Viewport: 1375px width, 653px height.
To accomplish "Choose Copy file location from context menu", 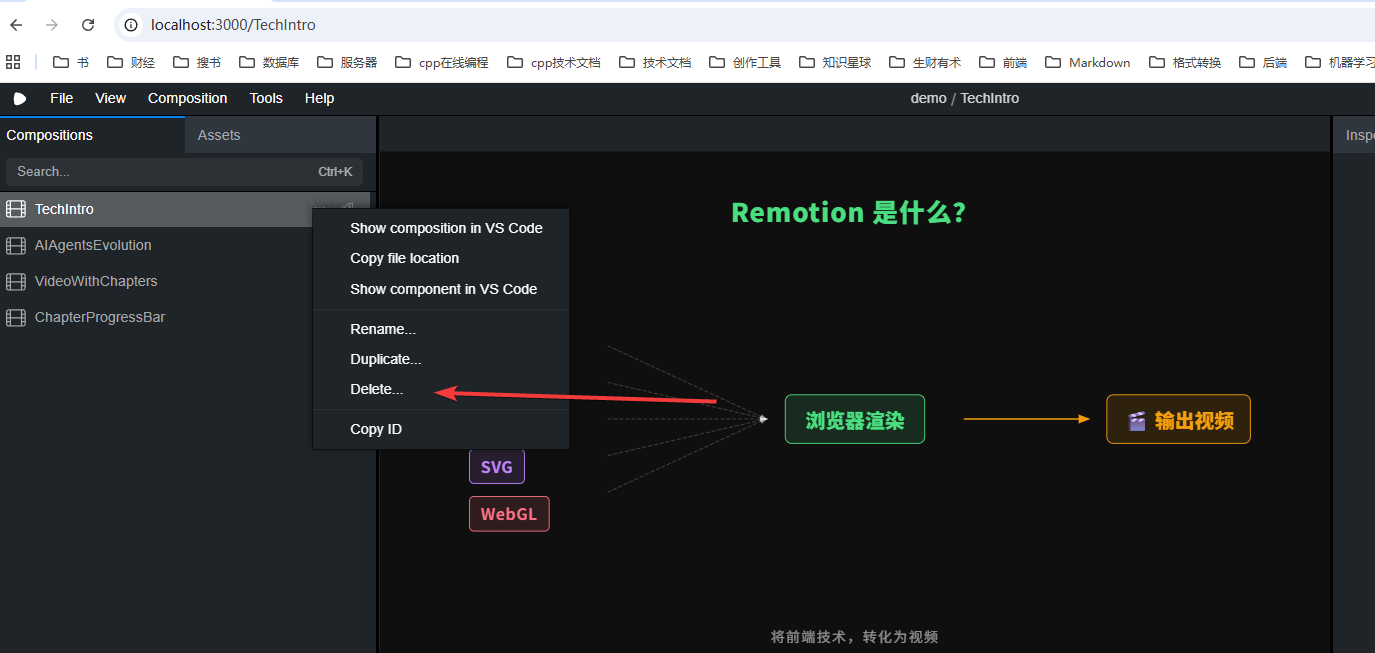I will (x=441, y=258).
